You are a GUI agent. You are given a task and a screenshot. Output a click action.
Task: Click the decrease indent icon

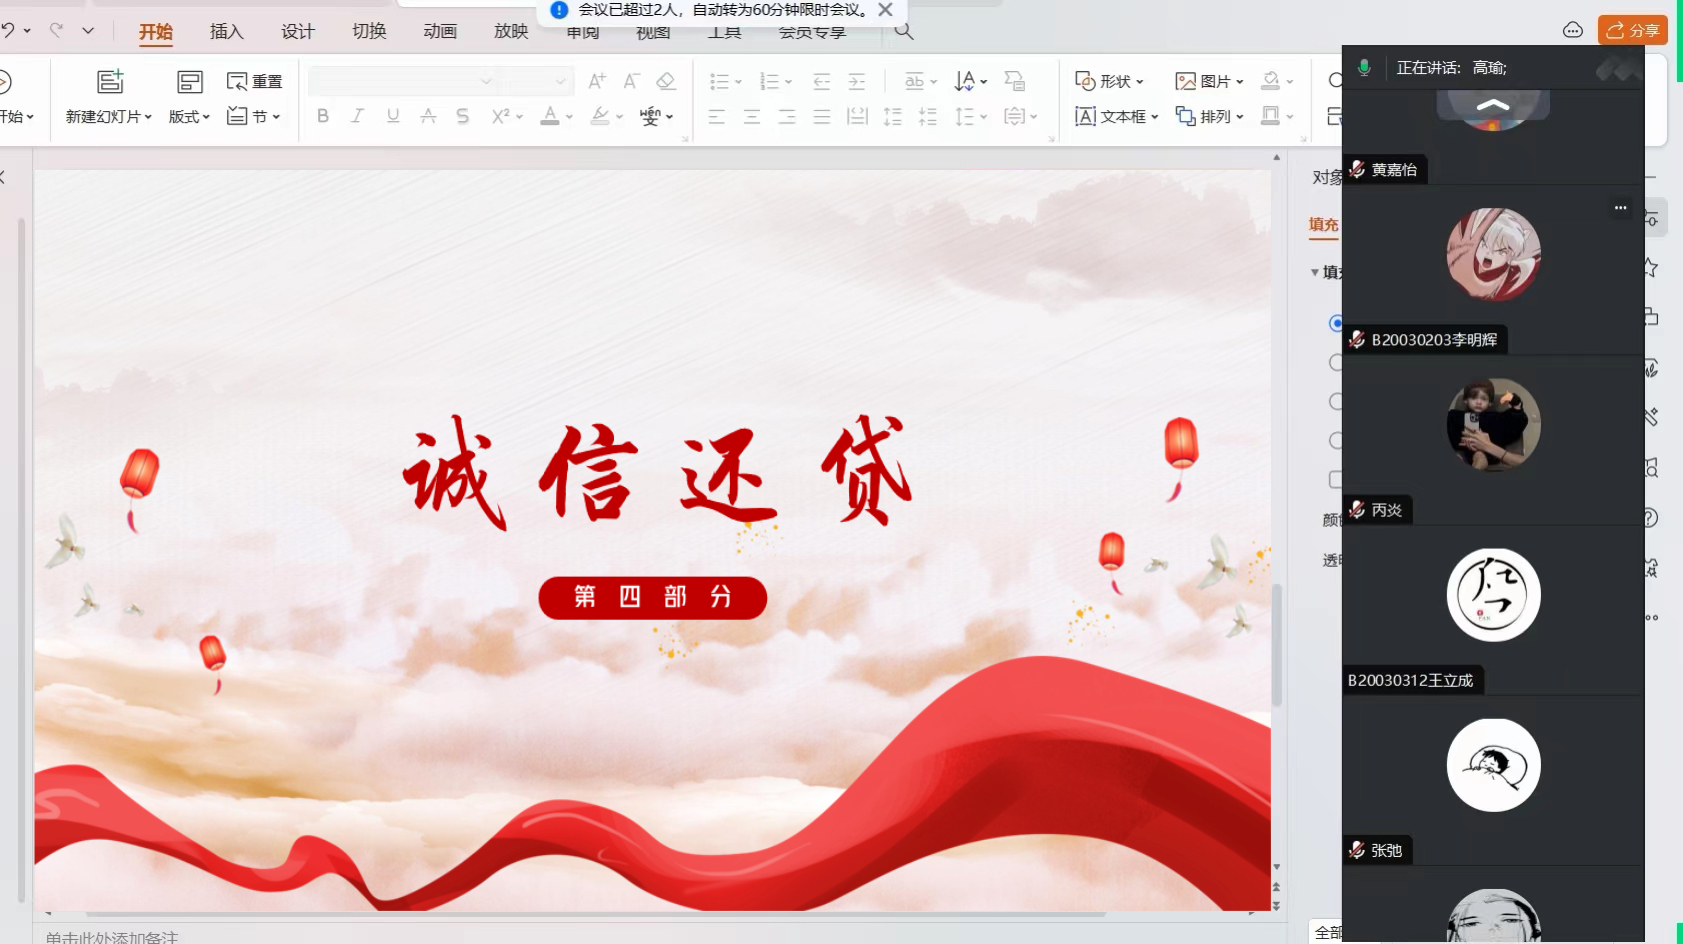click(822, 81)
